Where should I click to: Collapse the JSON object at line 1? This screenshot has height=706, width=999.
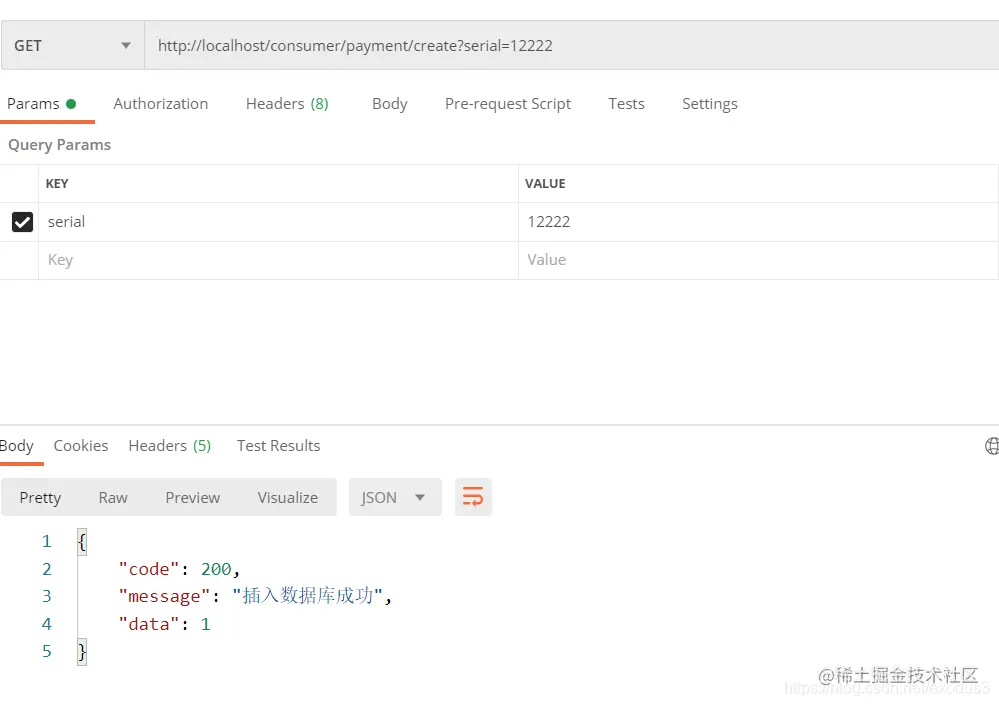[82, 542]
